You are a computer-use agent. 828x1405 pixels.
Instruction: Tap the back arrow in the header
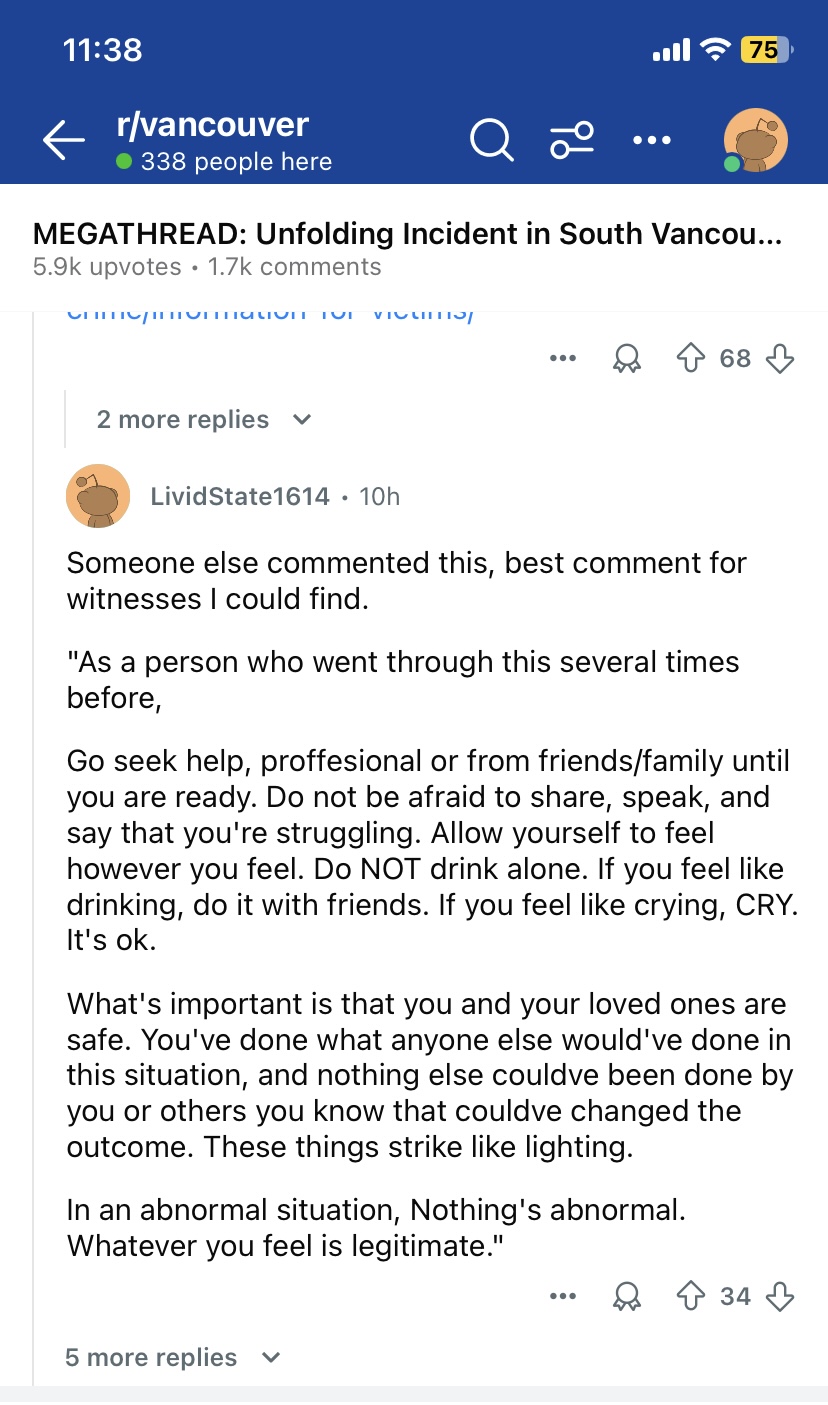point(63,141)
